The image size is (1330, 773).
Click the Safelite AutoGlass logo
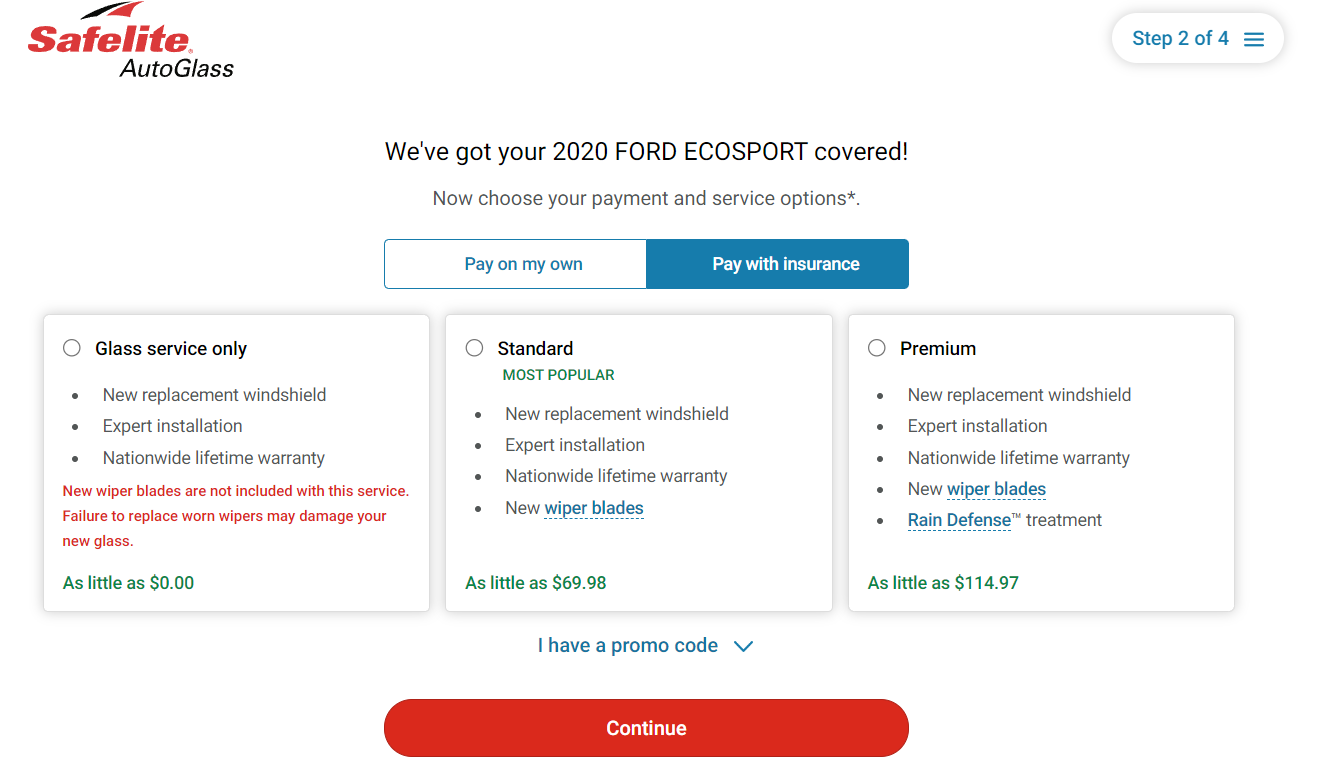[x=131, y=42]
